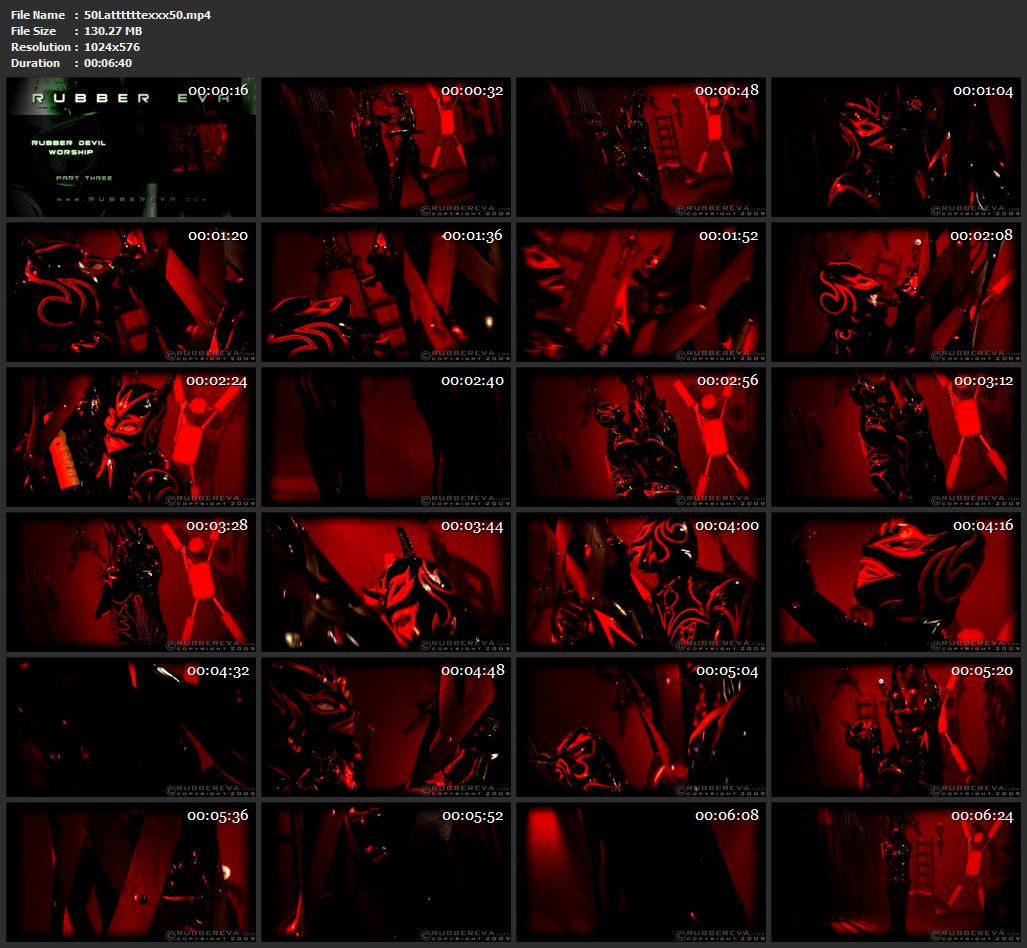Click the frame at 00:02:24

131,437
